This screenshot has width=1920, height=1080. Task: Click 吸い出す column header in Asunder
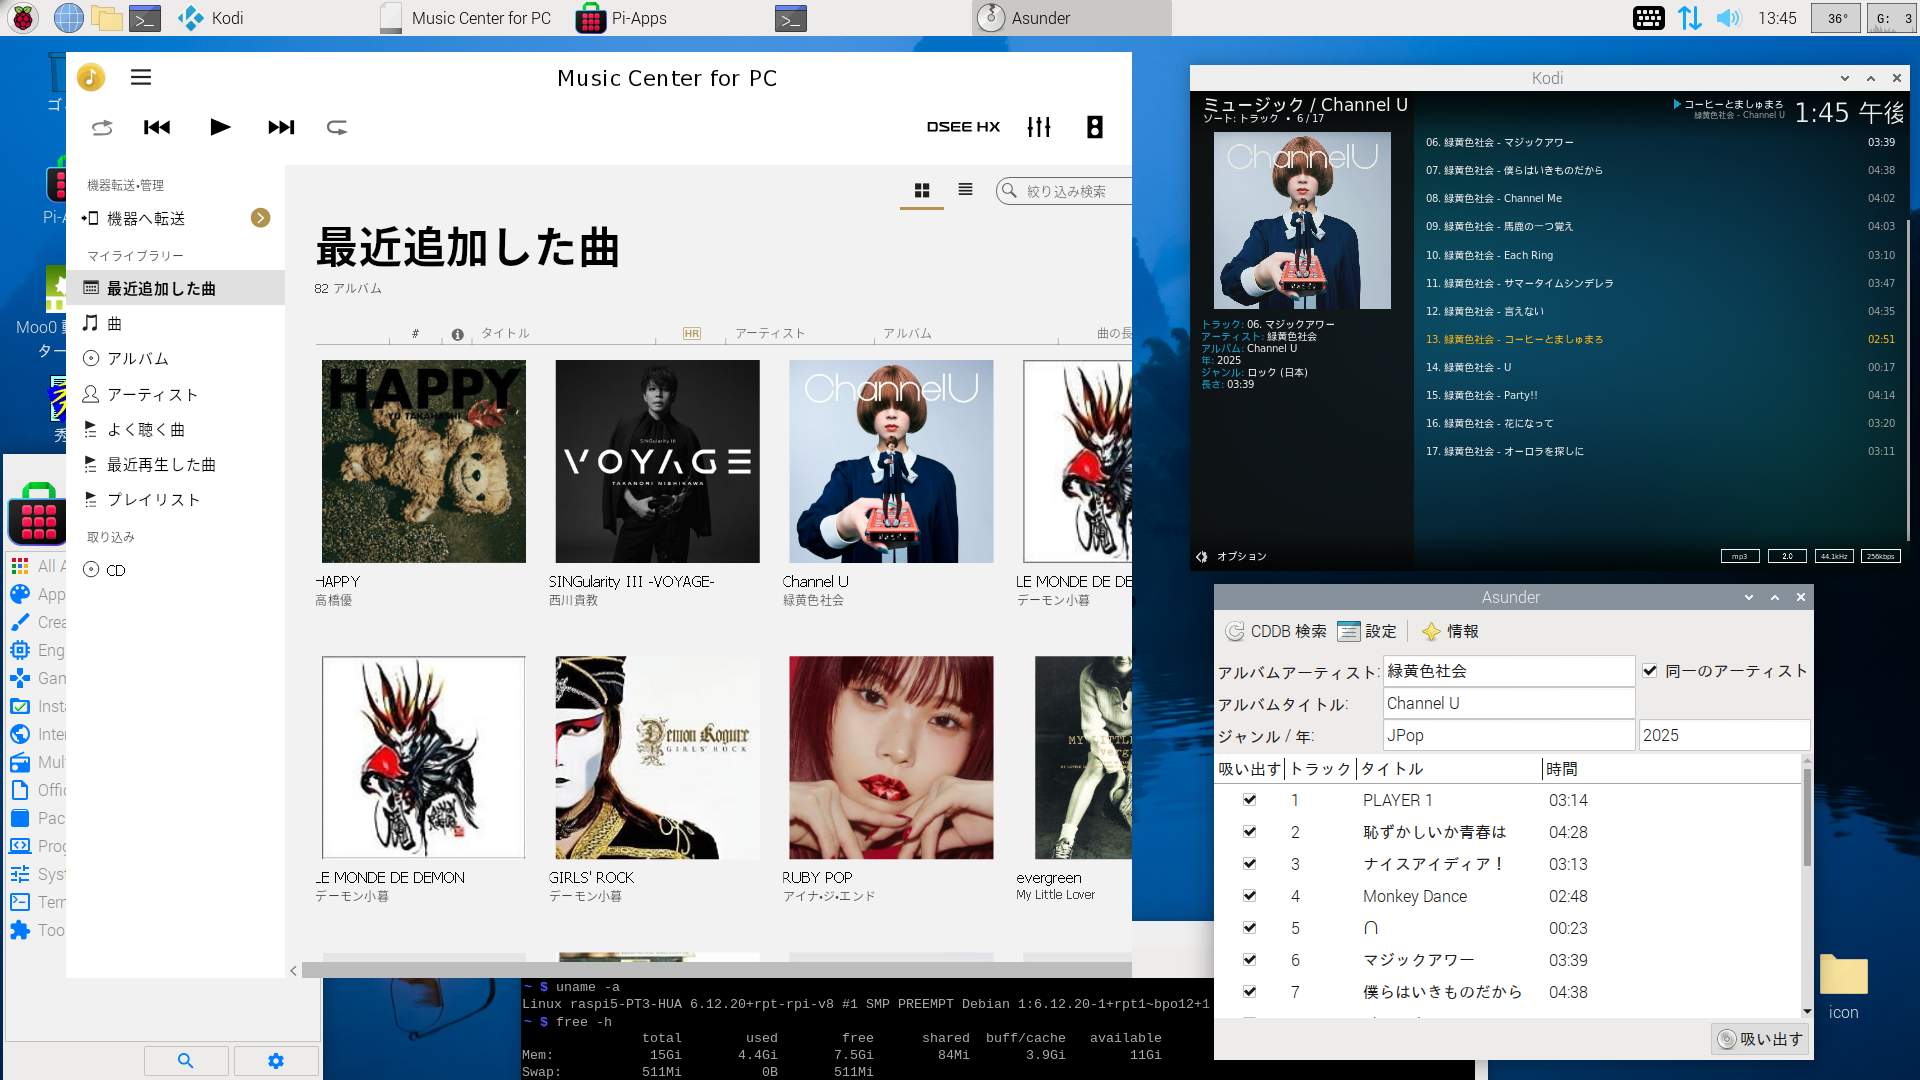click(x=1249, y=769)
